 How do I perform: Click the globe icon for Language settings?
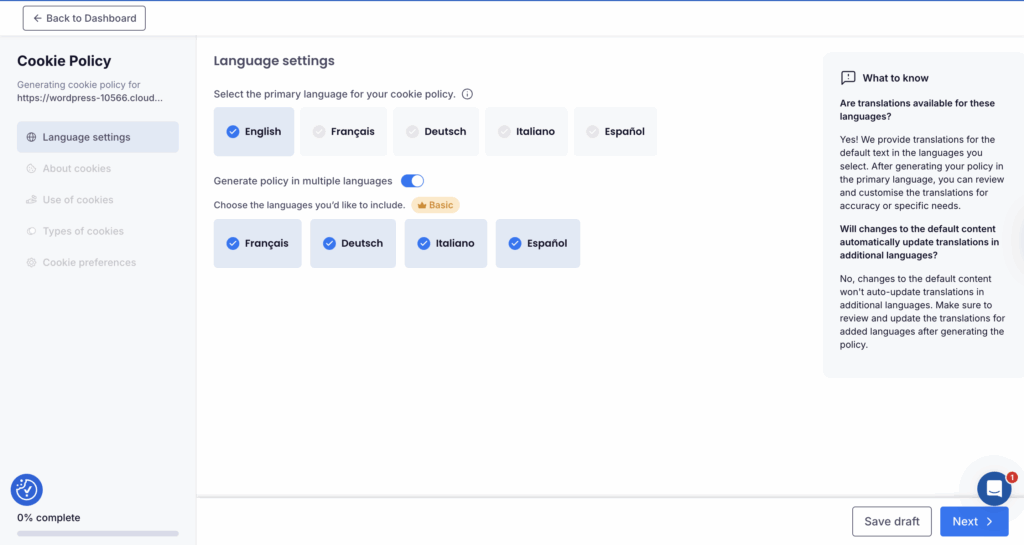tap(31, 137)
